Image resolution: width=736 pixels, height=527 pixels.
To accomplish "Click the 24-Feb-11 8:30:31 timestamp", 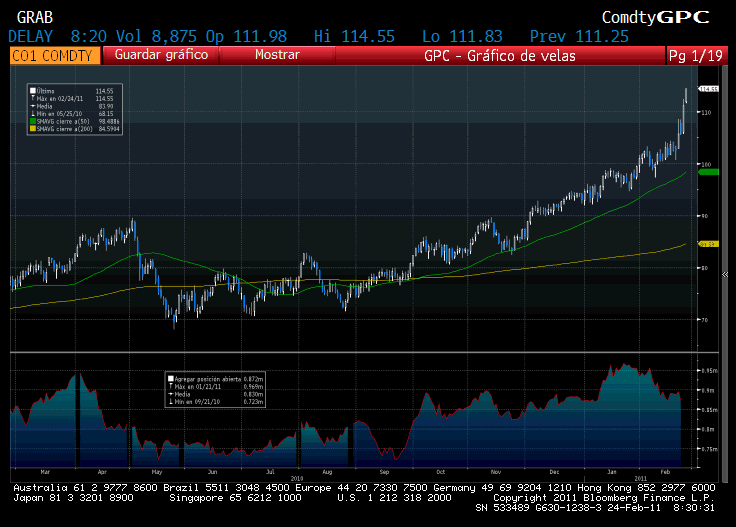I will [x=661, y=508].
